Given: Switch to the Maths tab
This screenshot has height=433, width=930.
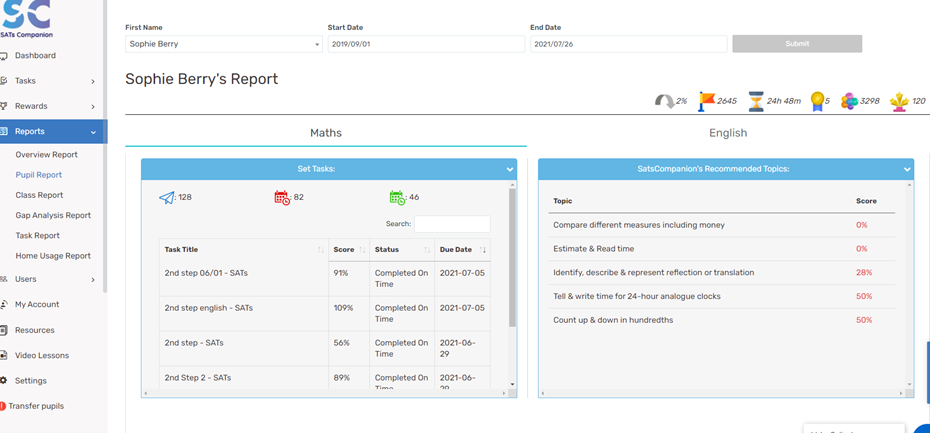Looking at the screenshot, I should (326, 133).
